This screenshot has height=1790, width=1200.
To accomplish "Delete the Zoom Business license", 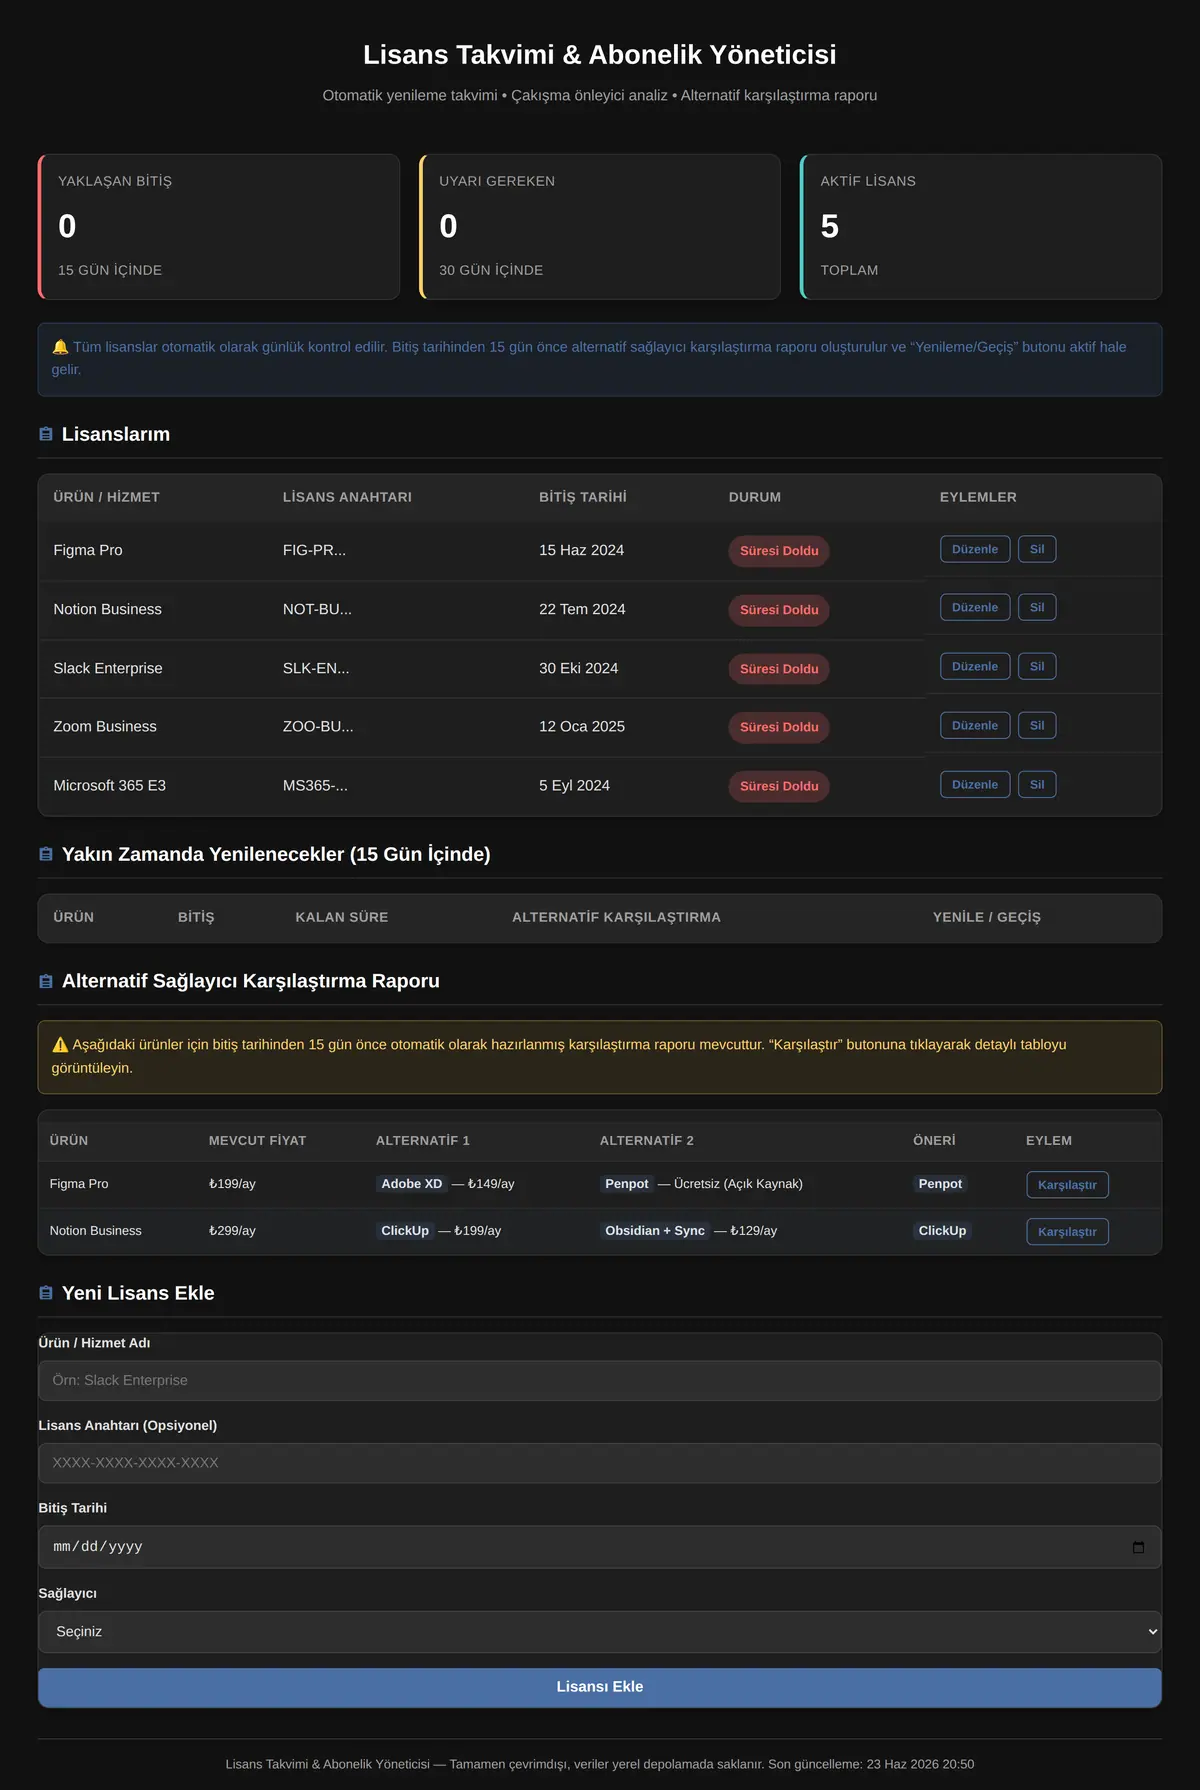I will coord(1037,725).
